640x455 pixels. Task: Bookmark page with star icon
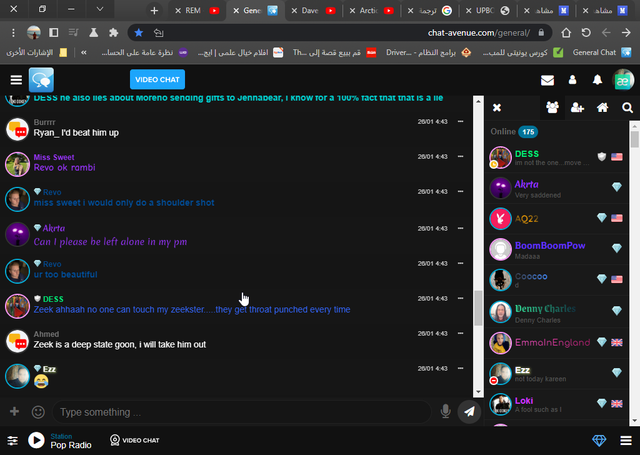[139, 33]
